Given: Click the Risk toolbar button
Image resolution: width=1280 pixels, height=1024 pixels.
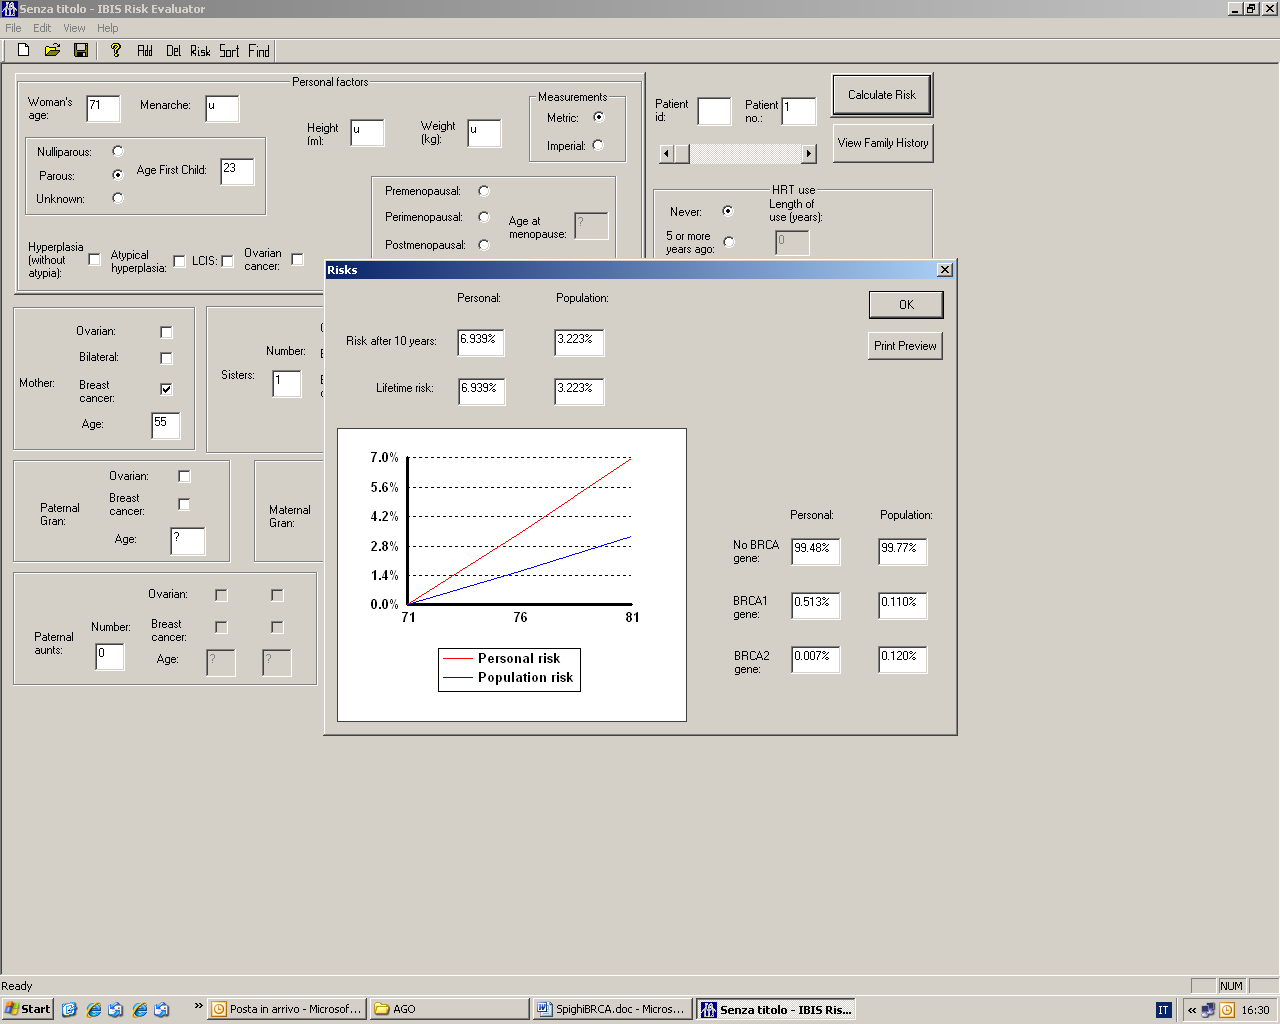Looking at the screenshot, I should pos(201,51).
